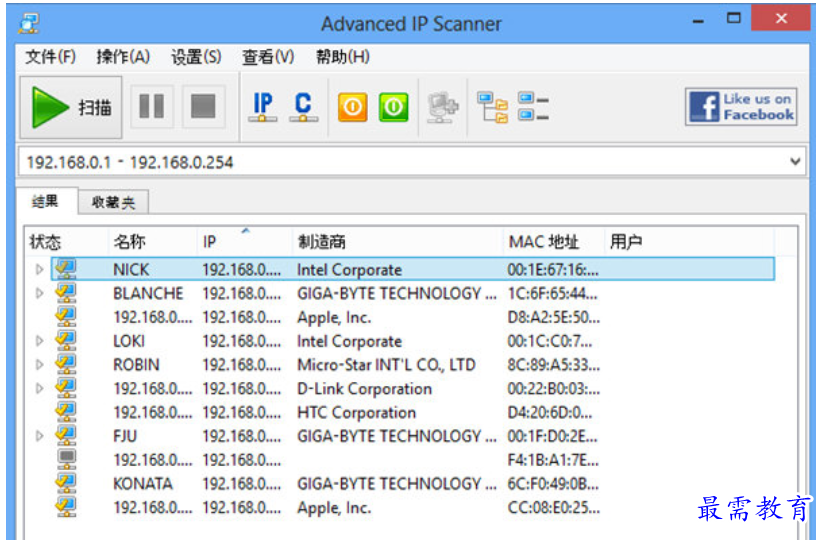Start scanning with the green 扫描 button
The image size is (819, 540).
[71, 107]
